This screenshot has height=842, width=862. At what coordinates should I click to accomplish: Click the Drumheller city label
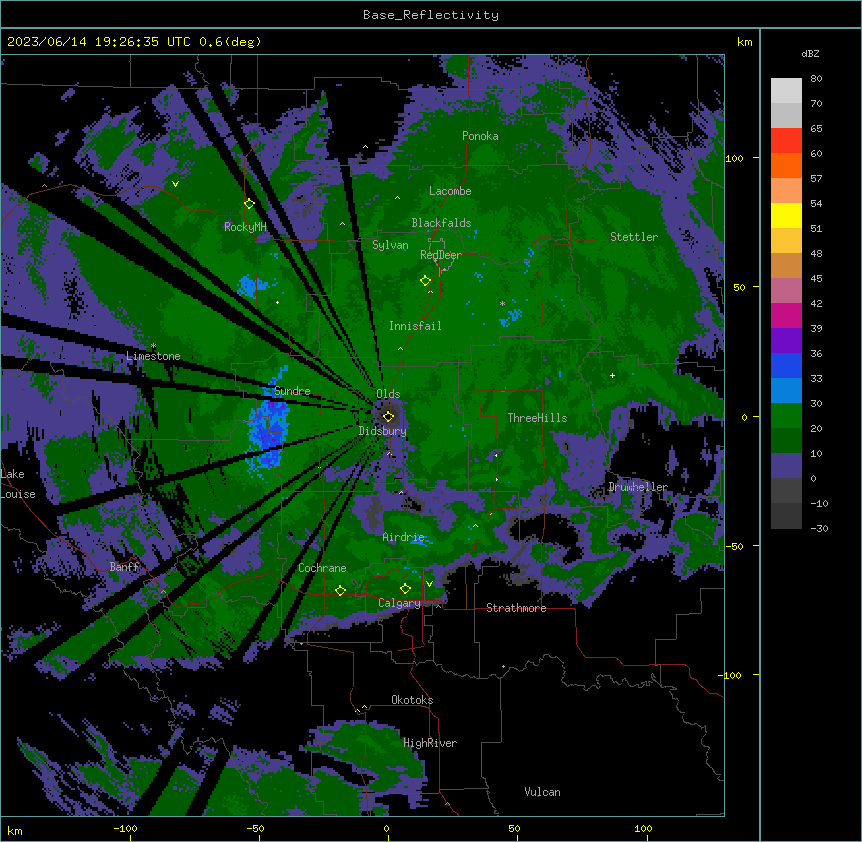638,487
